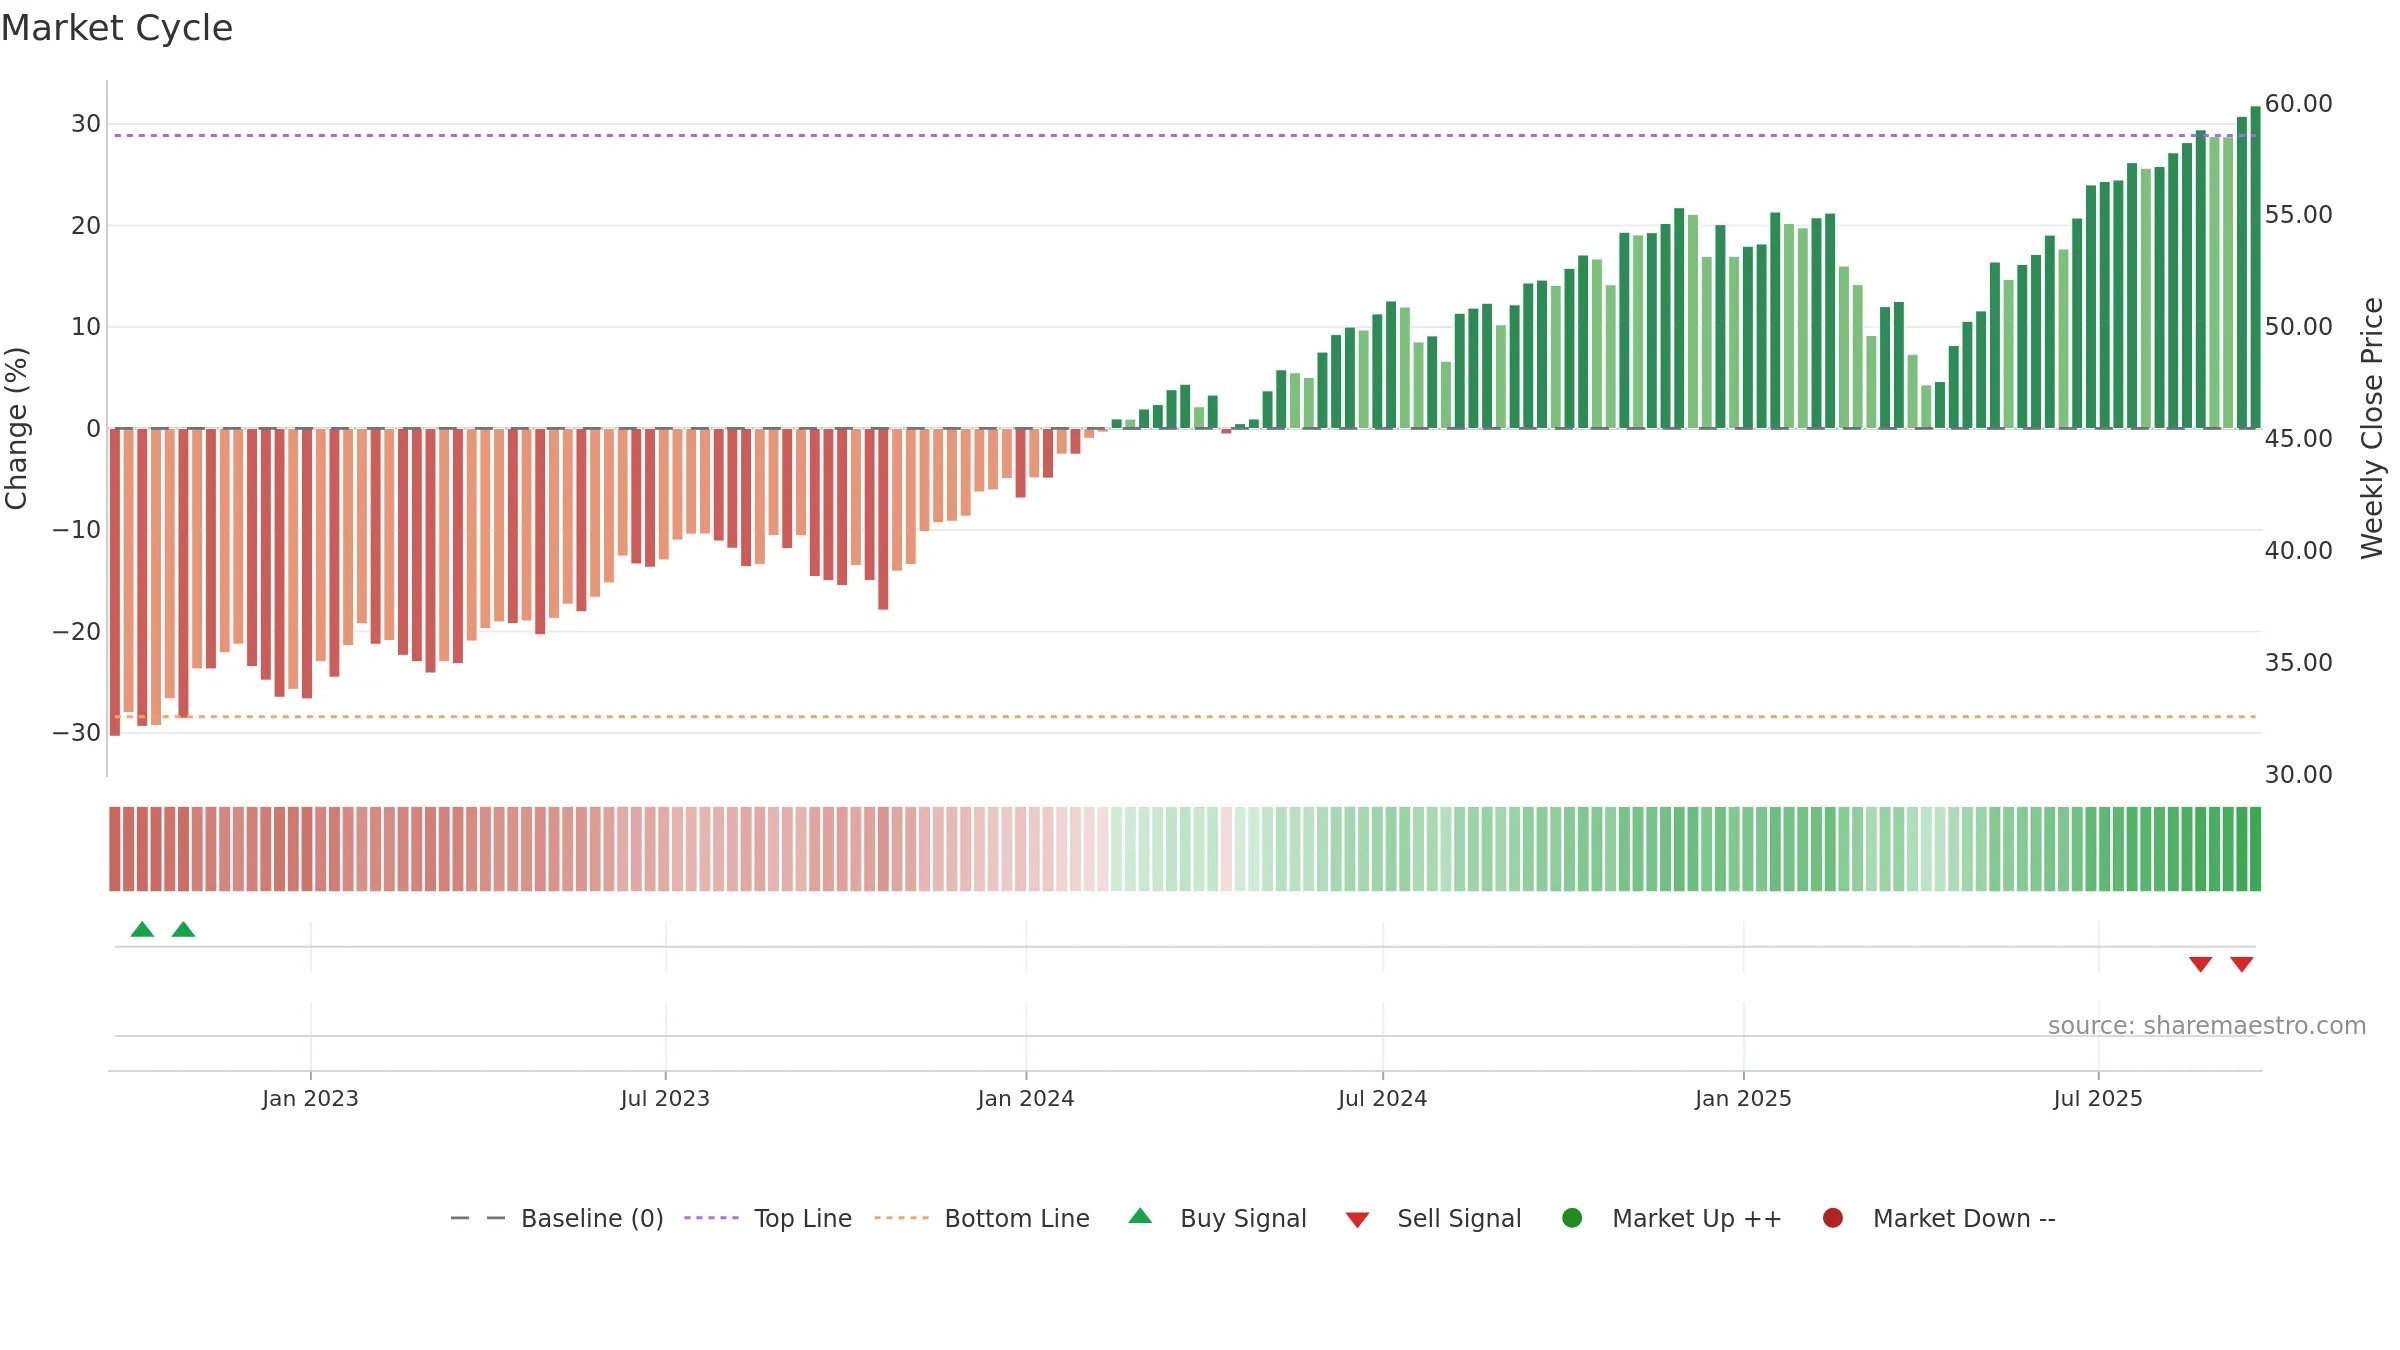Toggle the Bottom Line legend entry
2400x1350 pixels.
pyautogui.click(x=981, y=1218)
